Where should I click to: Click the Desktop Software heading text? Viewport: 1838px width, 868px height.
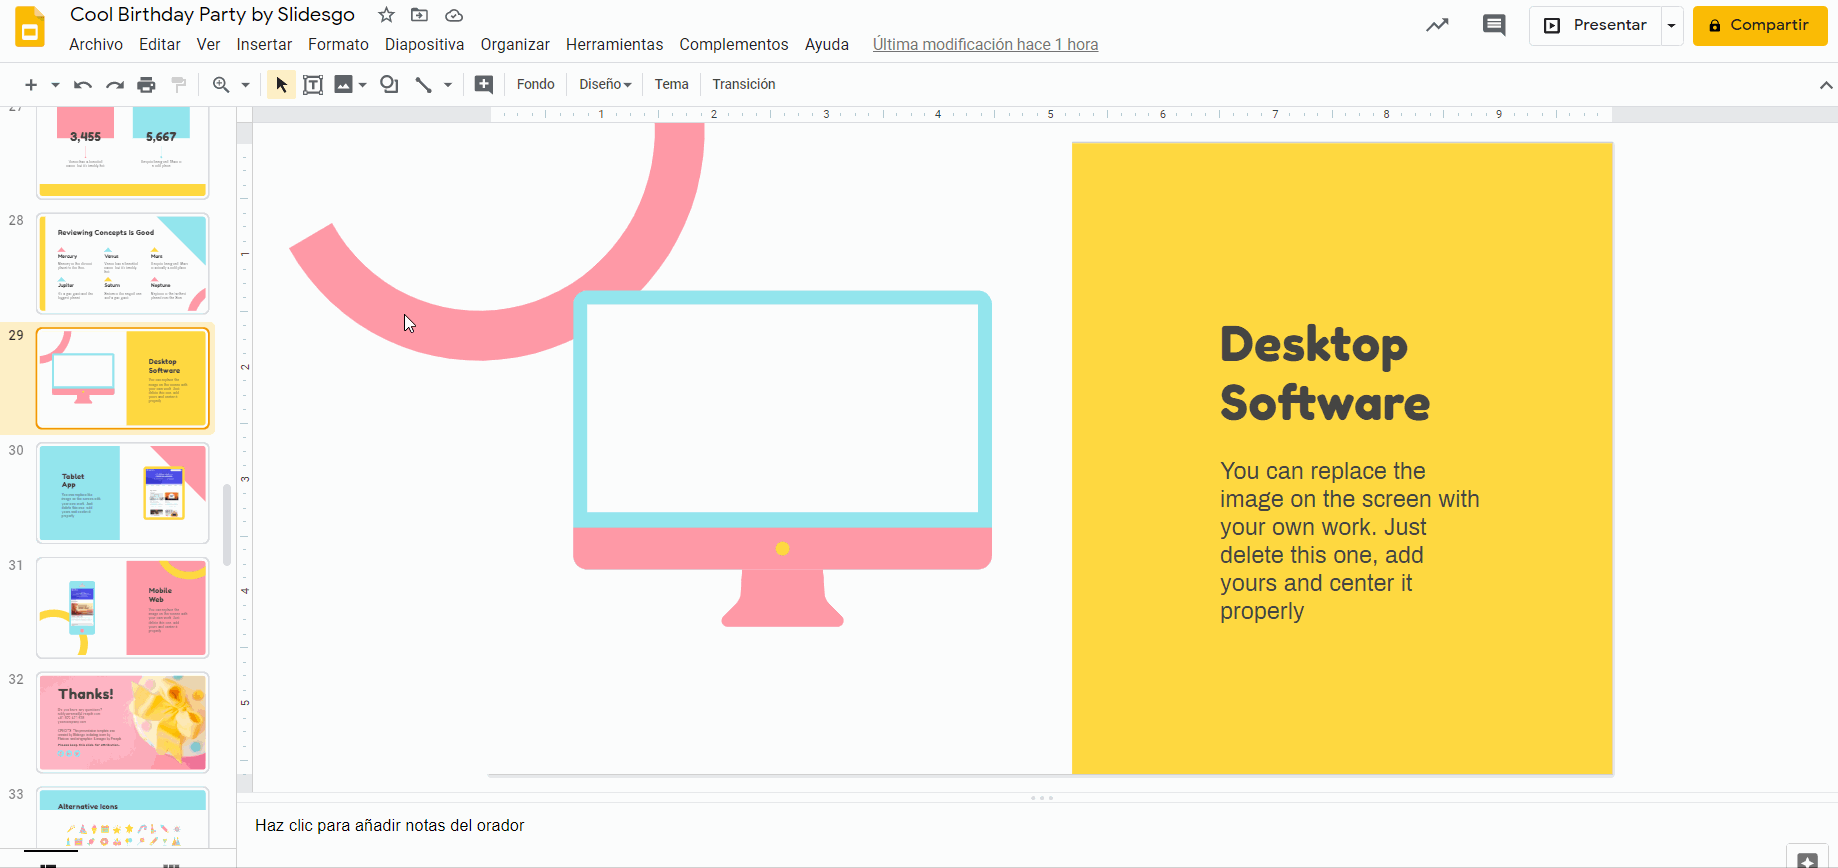pos(1324,373)
